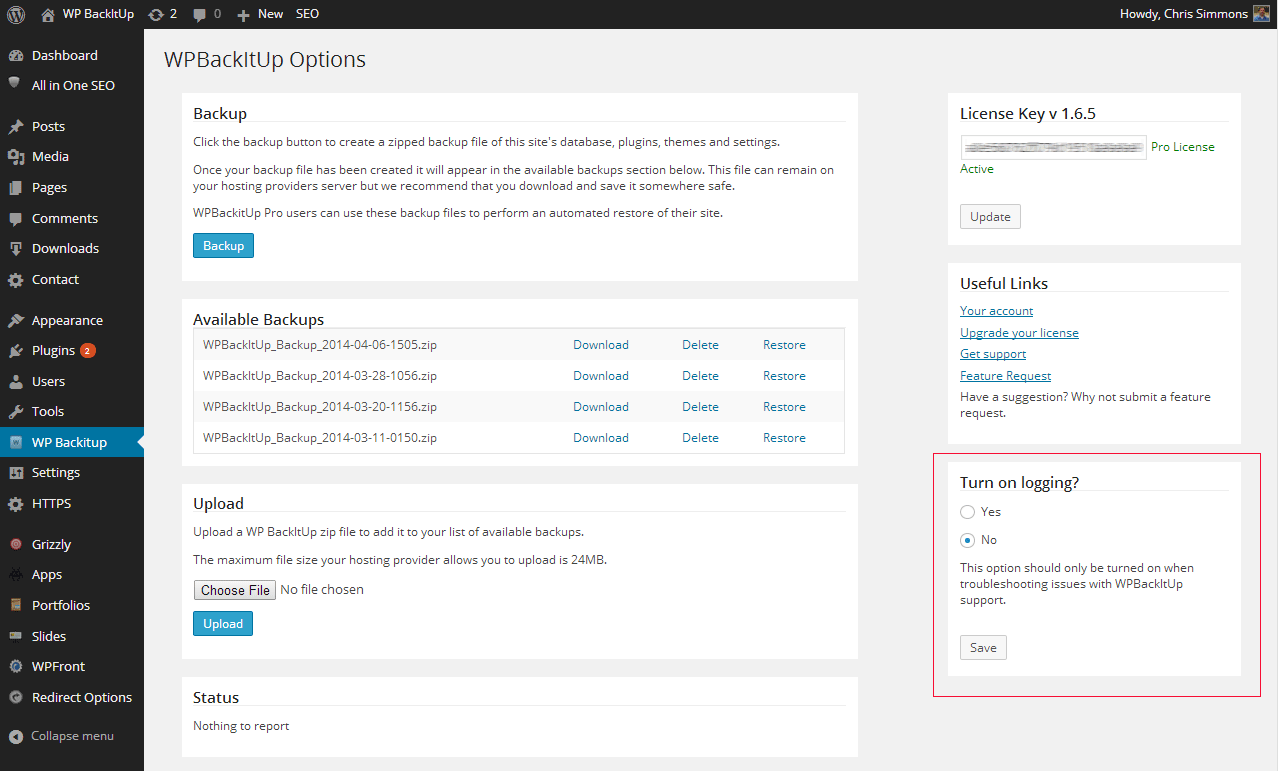
Task: Click the blue Upload button
Action: coord(223,624)
